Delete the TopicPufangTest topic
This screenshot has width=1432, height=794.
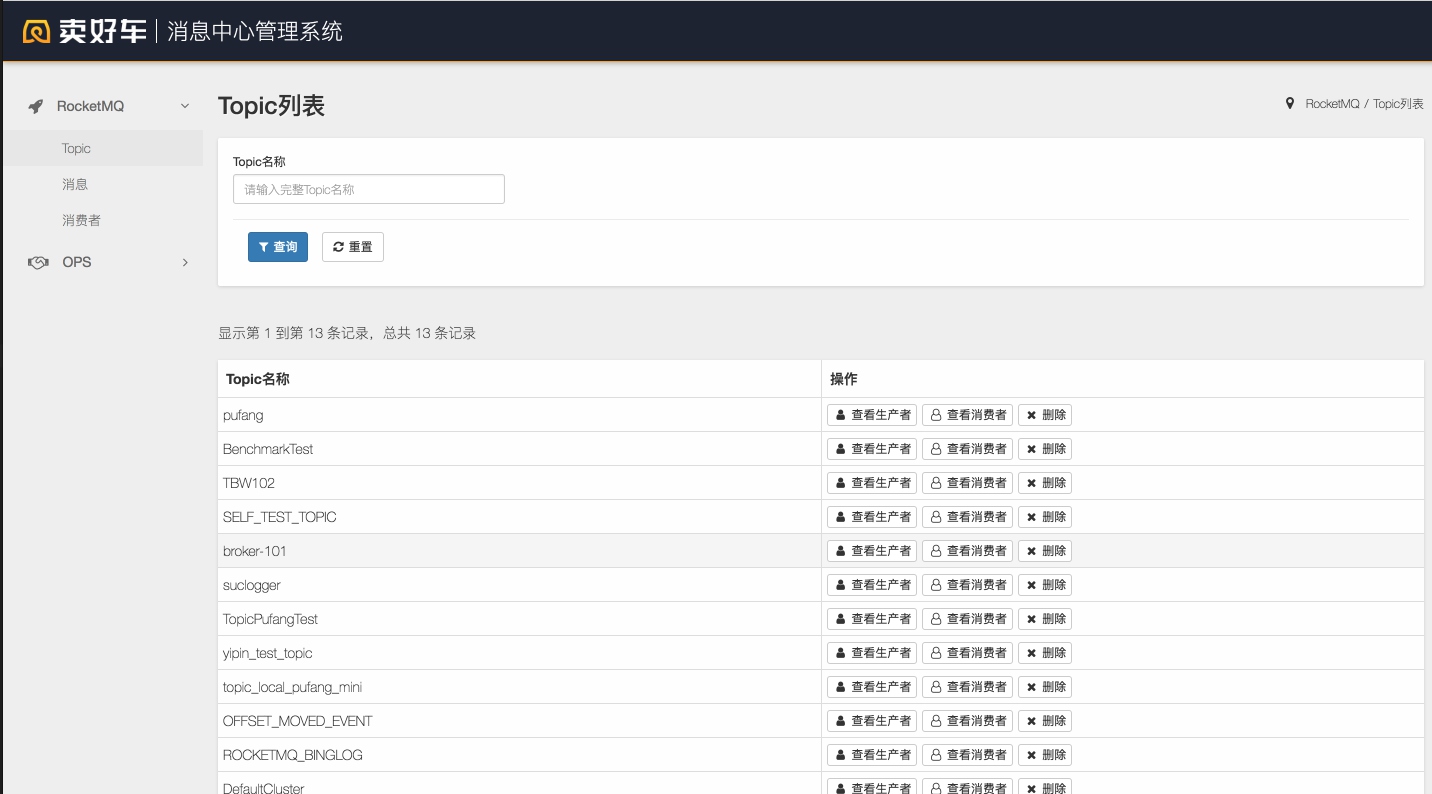[1045, 619]
